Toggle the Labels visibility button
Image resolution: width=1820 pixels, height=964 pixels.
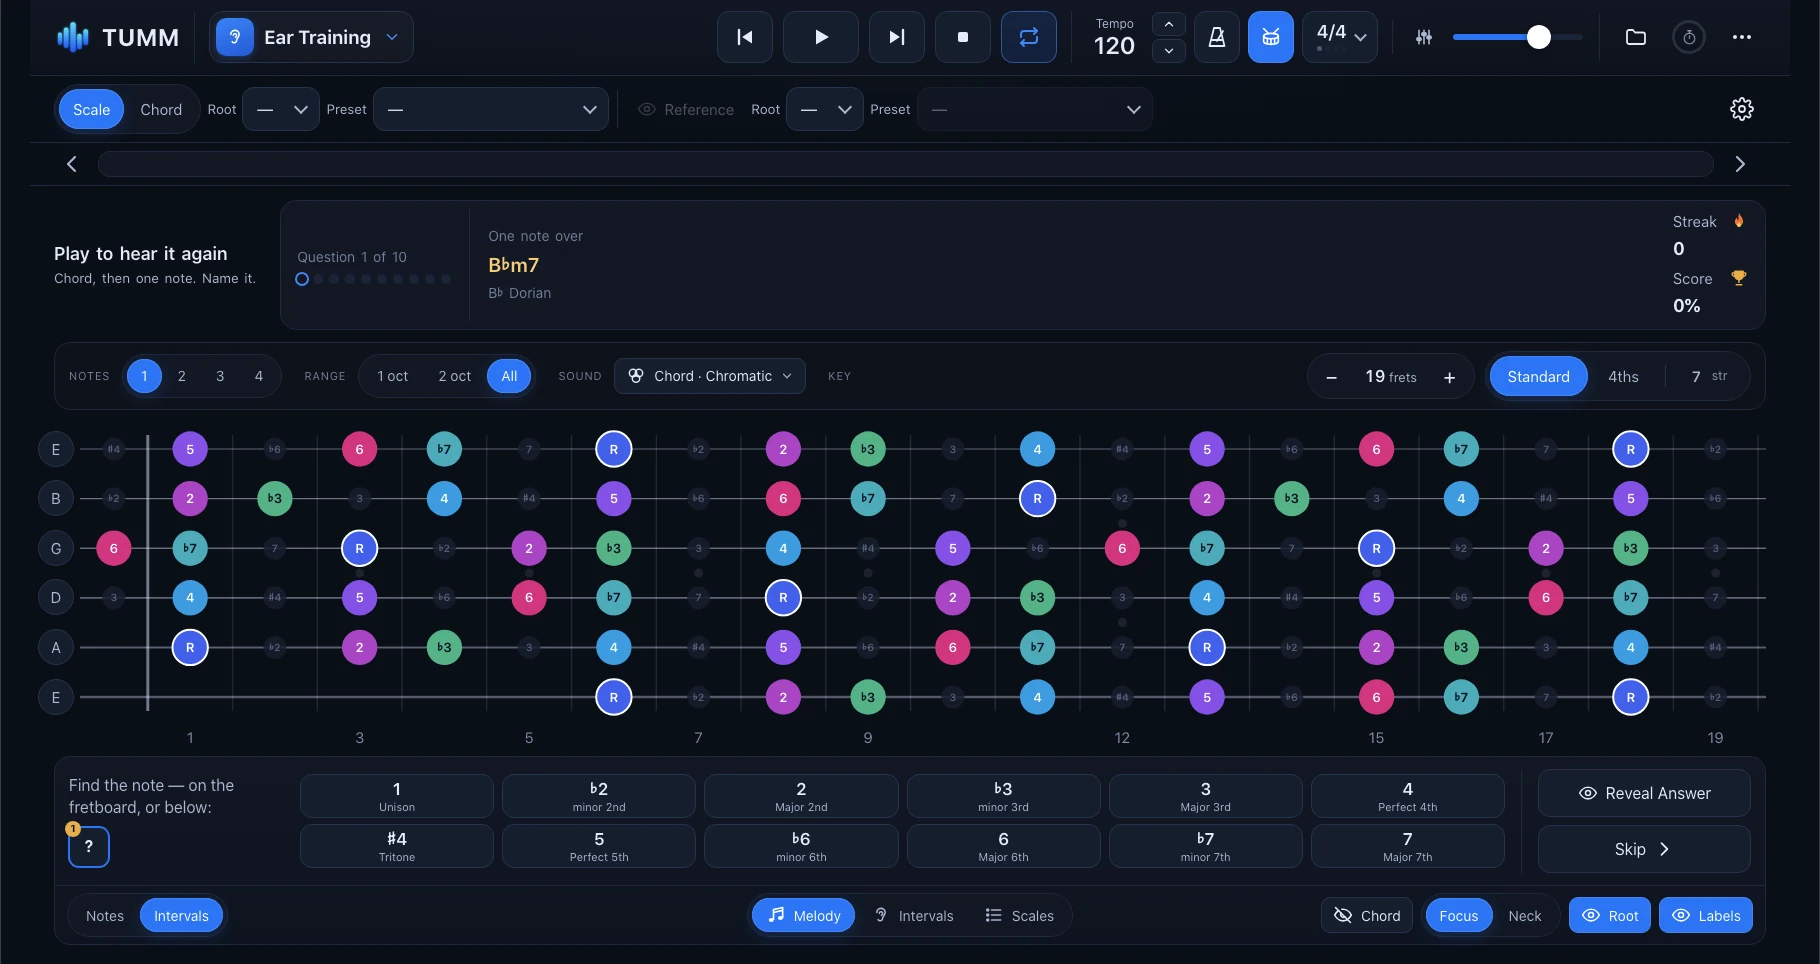point(1706,915)
